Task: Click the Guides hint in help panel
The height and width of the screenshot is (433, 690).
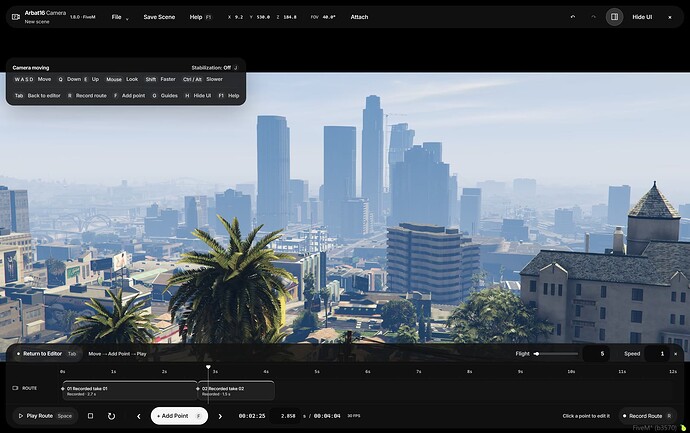Action: pyautogui.click(x=165, y=95)
